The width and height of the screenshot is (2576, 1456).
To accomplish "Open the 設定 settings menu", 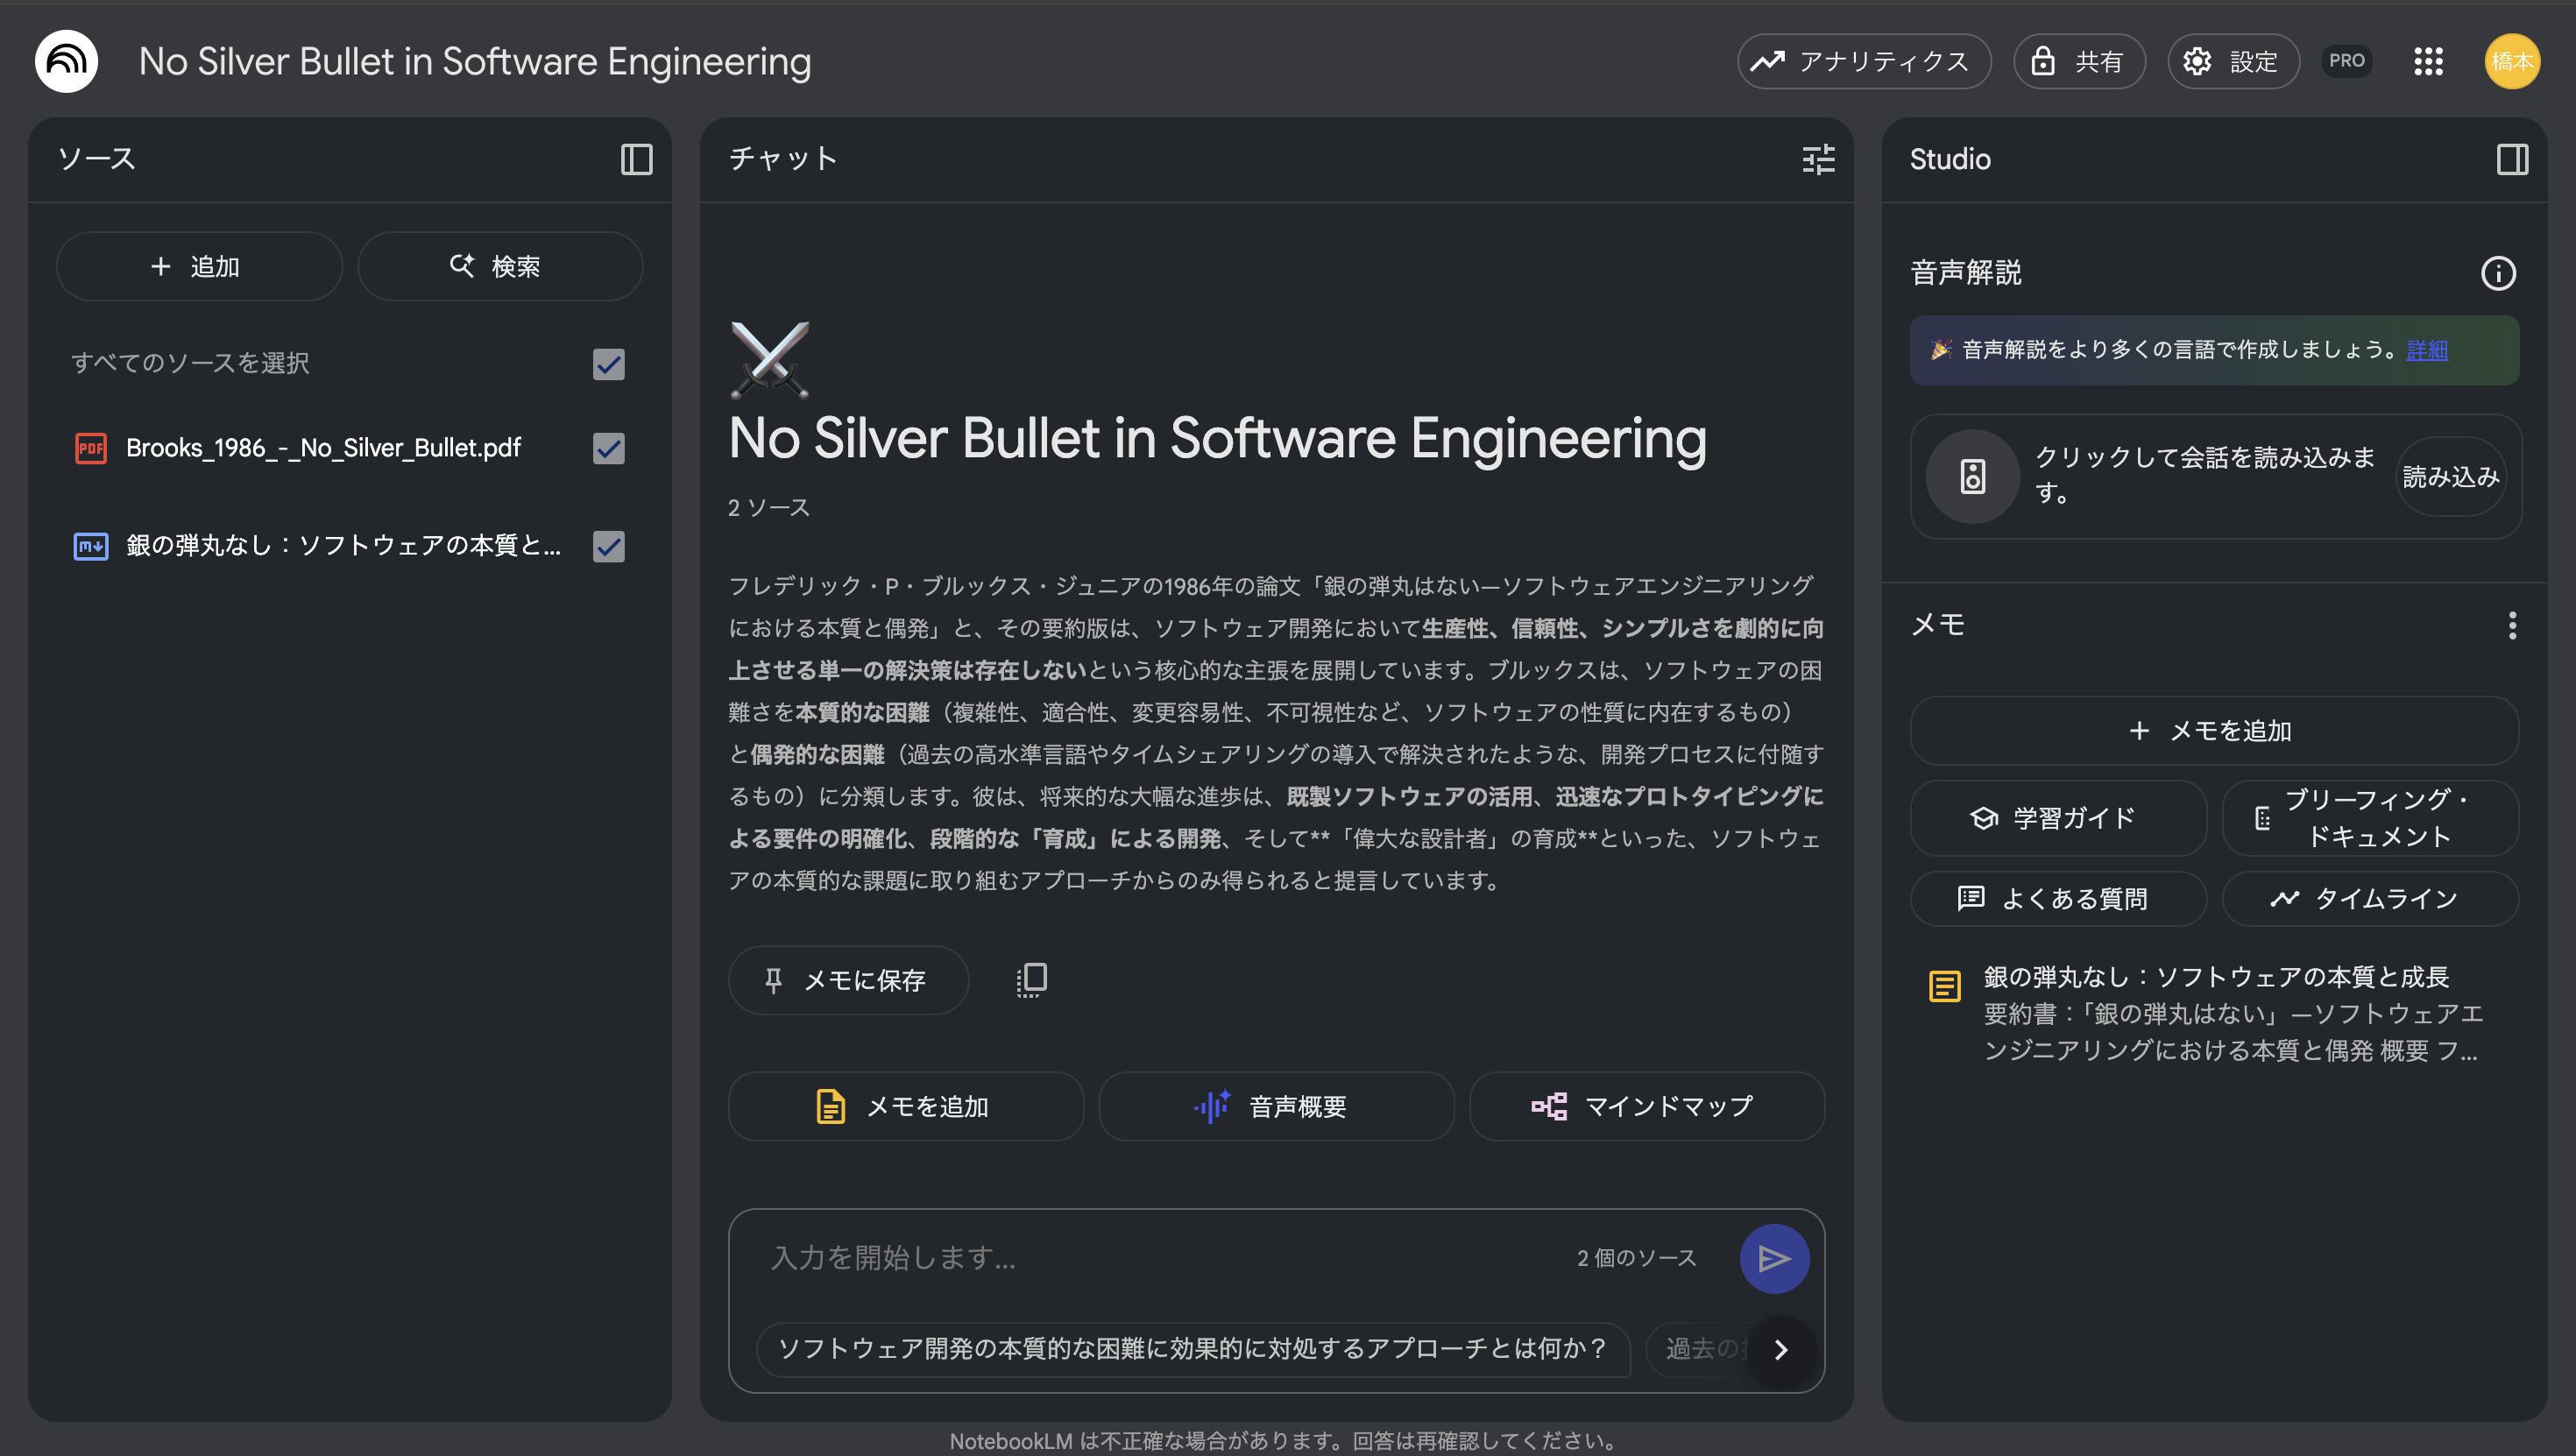I will point(2232,61).
